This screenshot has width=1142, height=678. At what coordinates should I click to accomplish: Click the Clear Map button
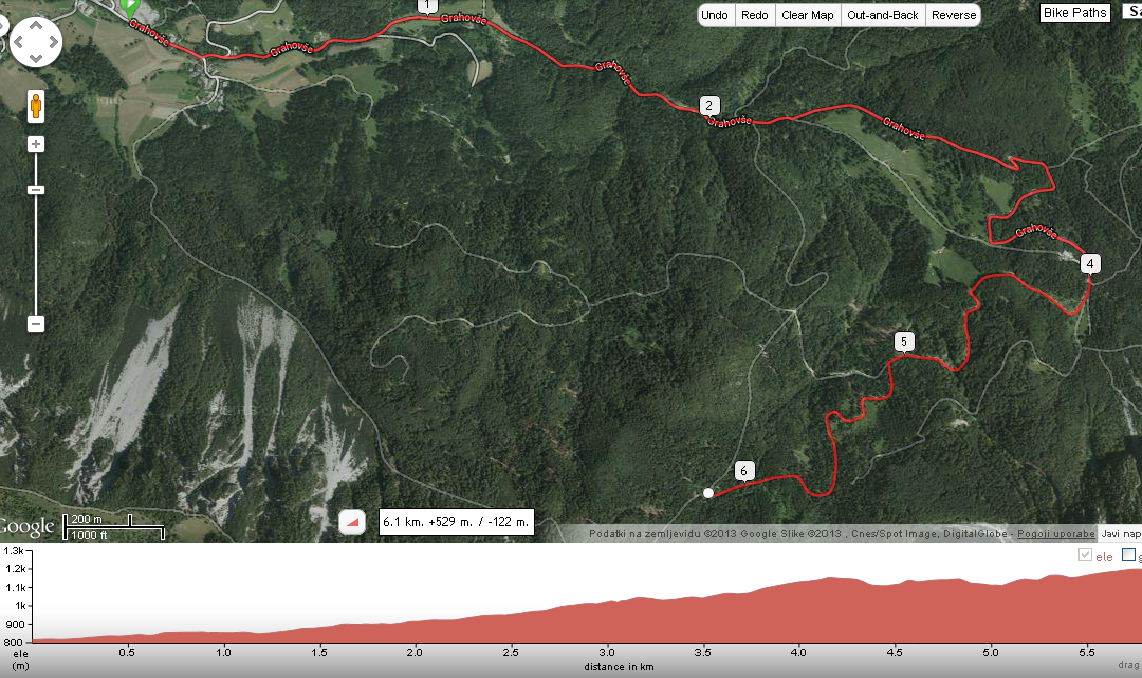807,15
